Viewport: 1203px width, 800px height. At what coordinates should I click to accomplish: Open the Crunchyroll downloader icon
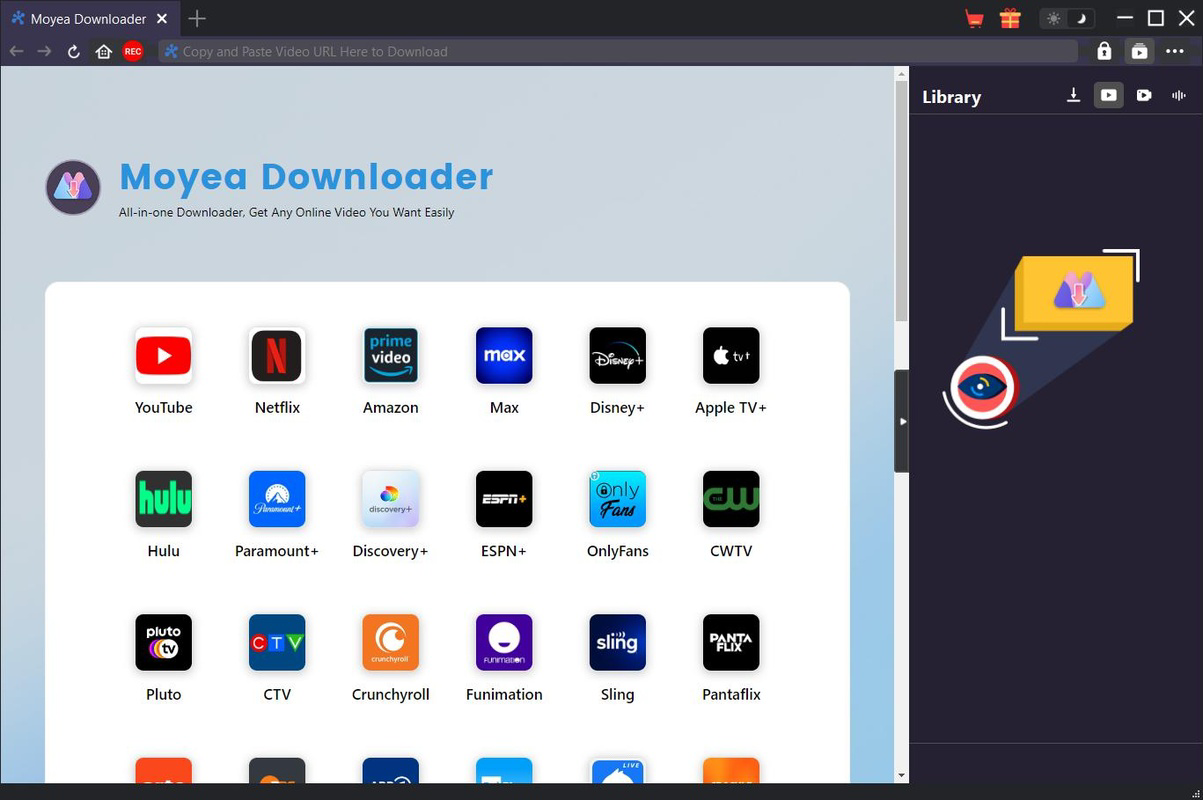(x=390, y=642)
